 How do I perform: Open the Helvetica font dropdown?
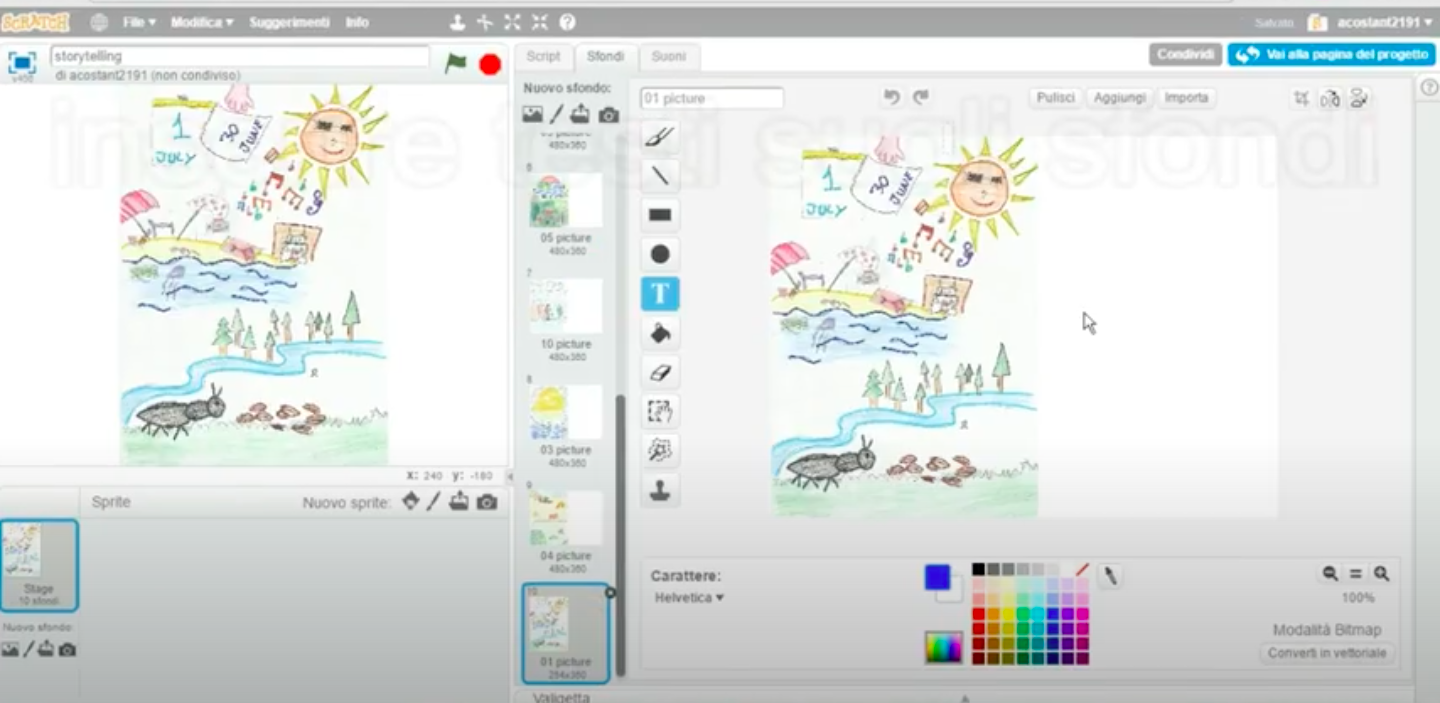pyautogui.click(x=689, y=598)
